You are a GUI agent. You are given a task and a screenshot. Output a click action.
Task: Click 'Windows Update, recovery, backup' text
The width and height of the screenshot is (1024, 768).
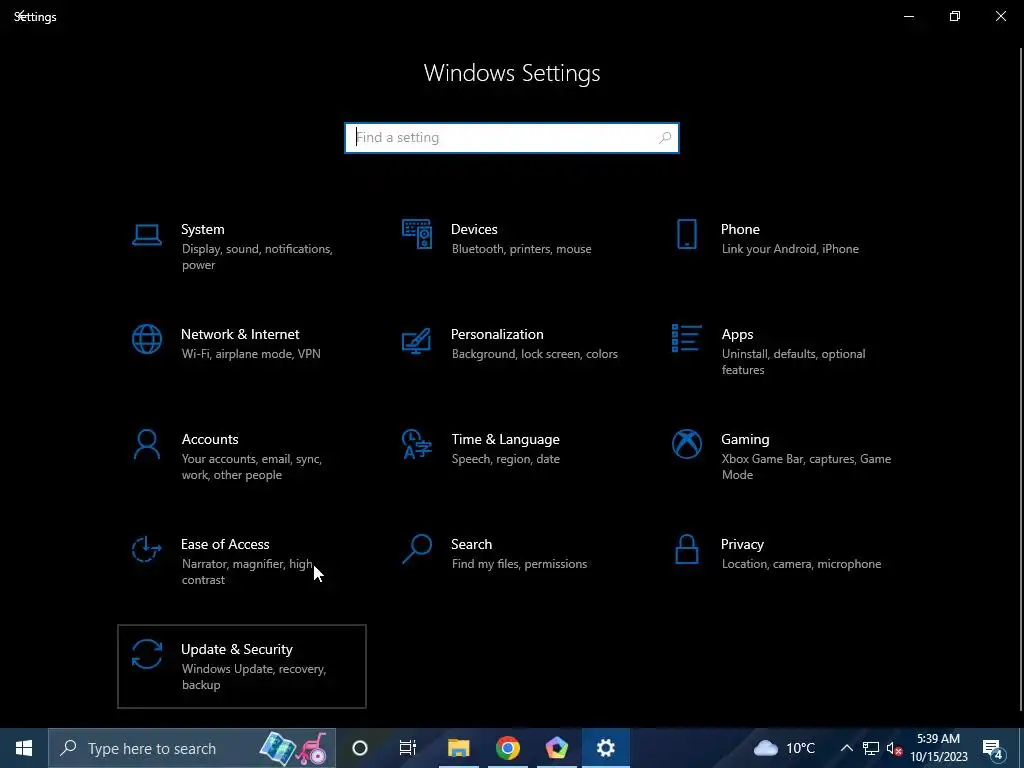click(x=253, y=677)
